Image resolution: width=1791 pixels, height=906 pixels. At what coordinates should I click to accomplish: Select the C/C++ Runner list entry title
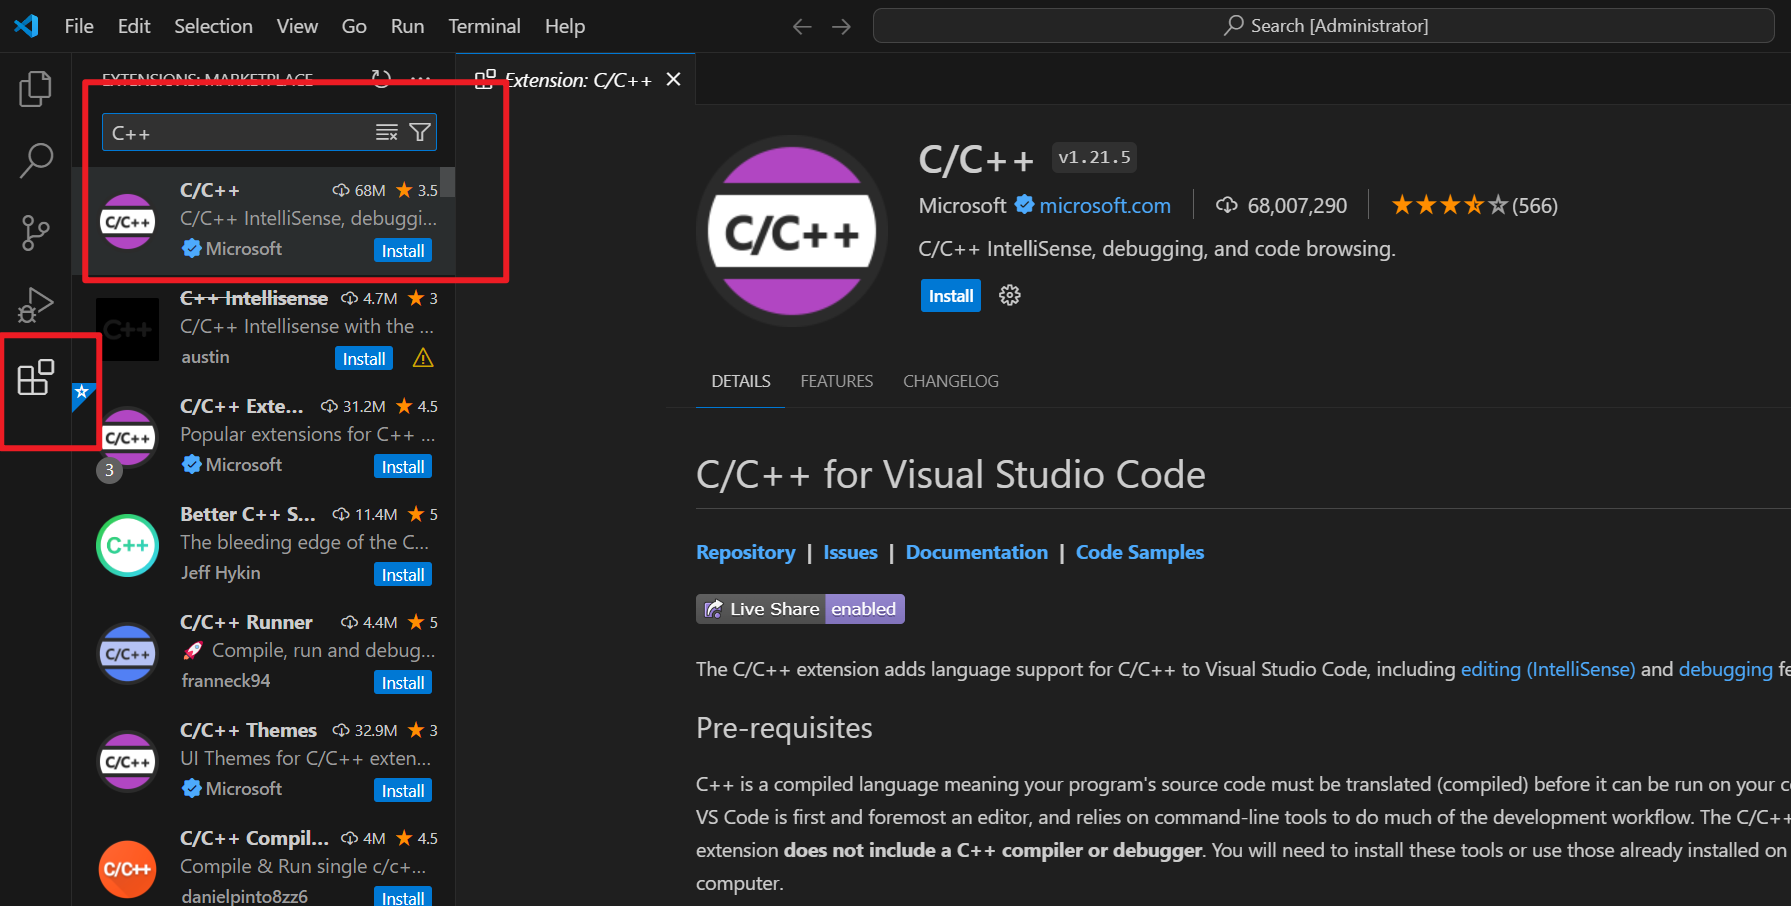point(246,622)
